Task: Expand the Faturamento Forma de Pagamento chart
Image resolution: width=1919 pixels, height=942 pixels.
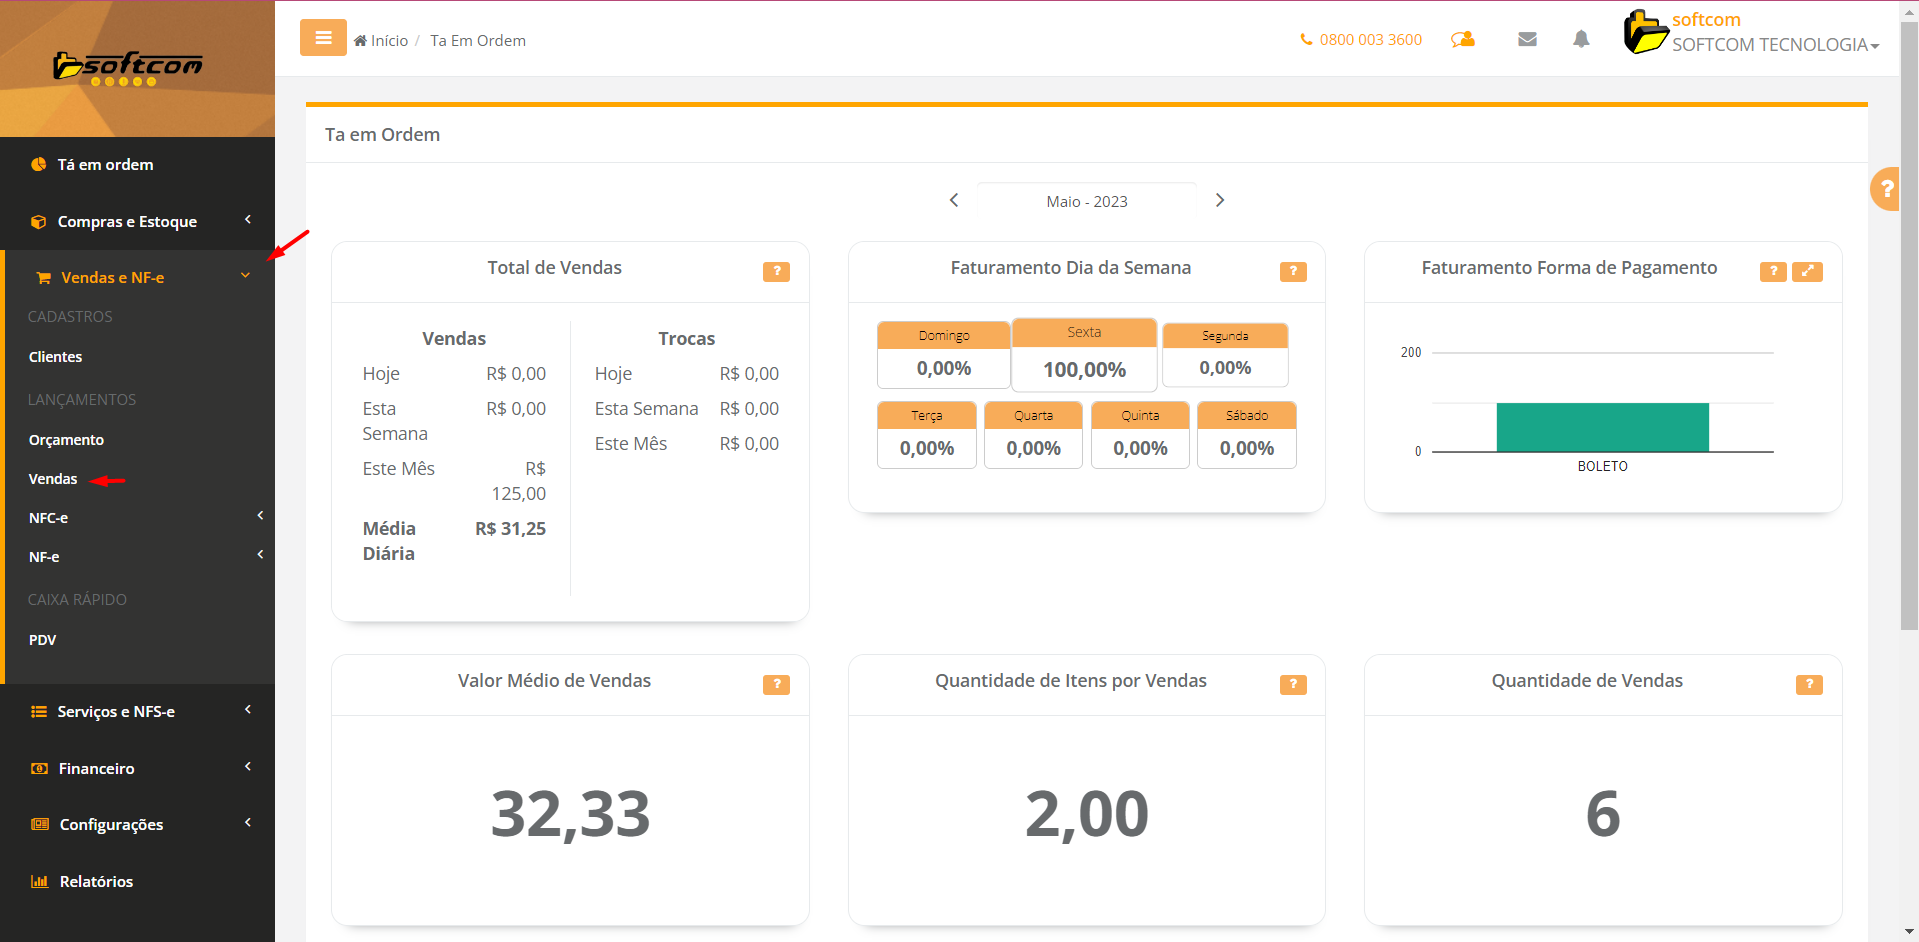Action: [x=1807, y=271]
